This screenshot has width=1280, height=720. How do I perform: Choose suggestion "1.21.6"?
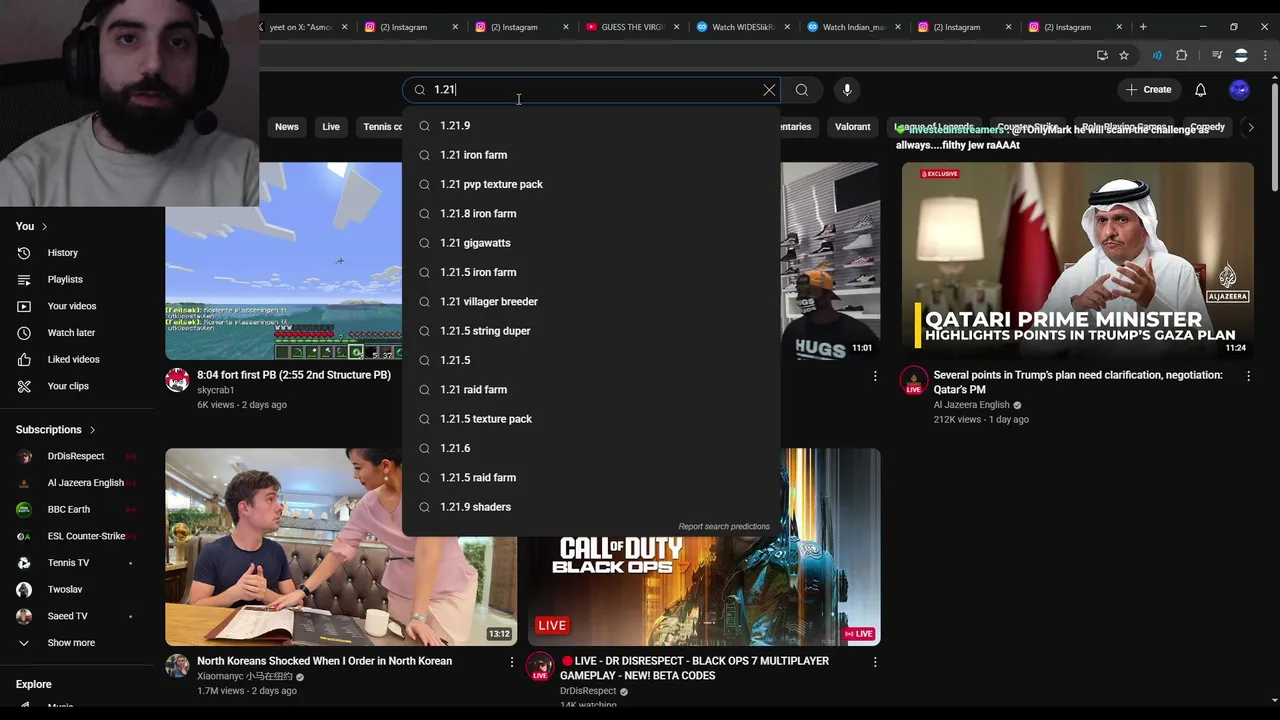tap(591, 448)
